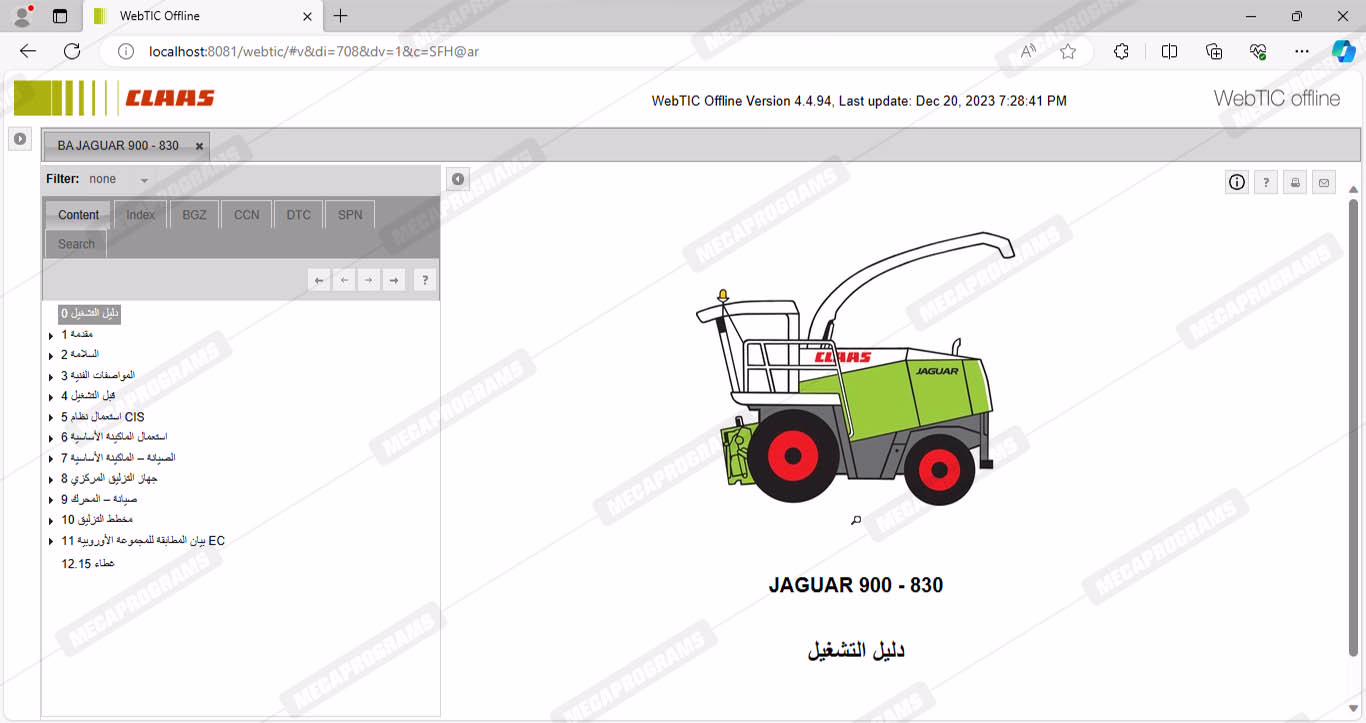Expand chapter 9 صيانة – المحرك
The width and height of the screenshot is (1366, 723).
point(51,500)
